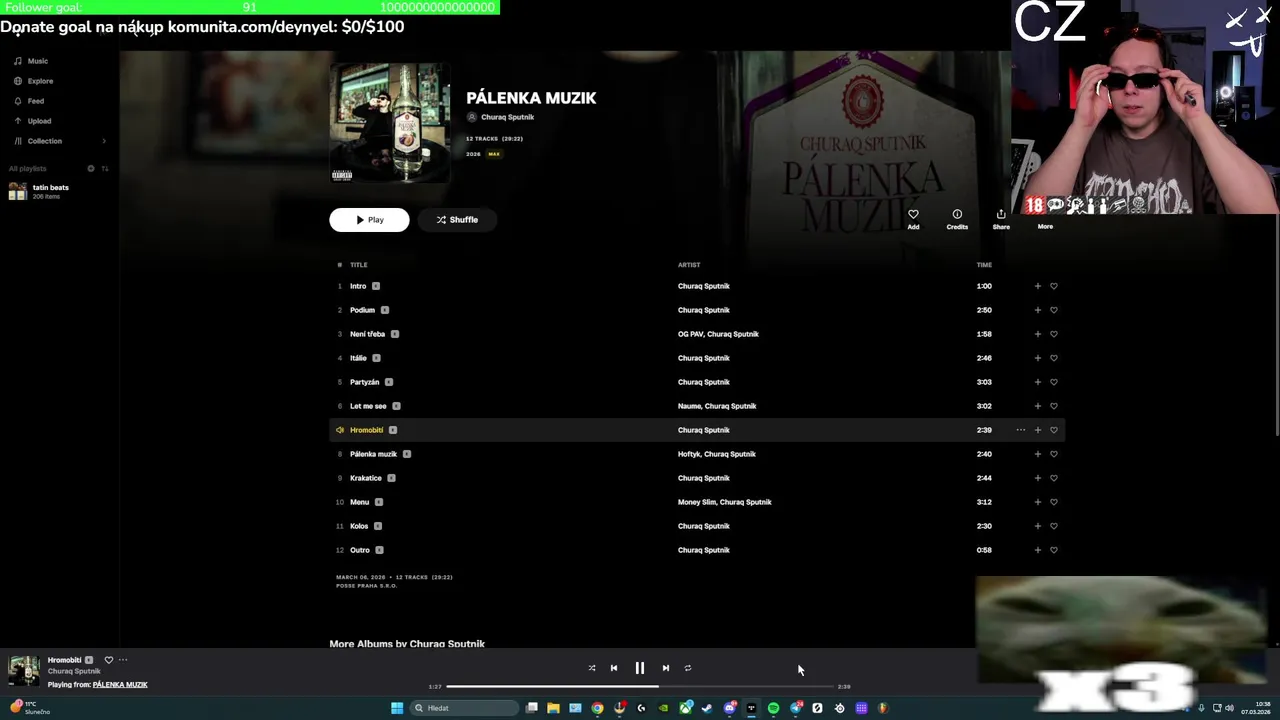Add Krakatice to playlist with plus
This screenshot has height=720, width=1280.
click(1037, 478)
